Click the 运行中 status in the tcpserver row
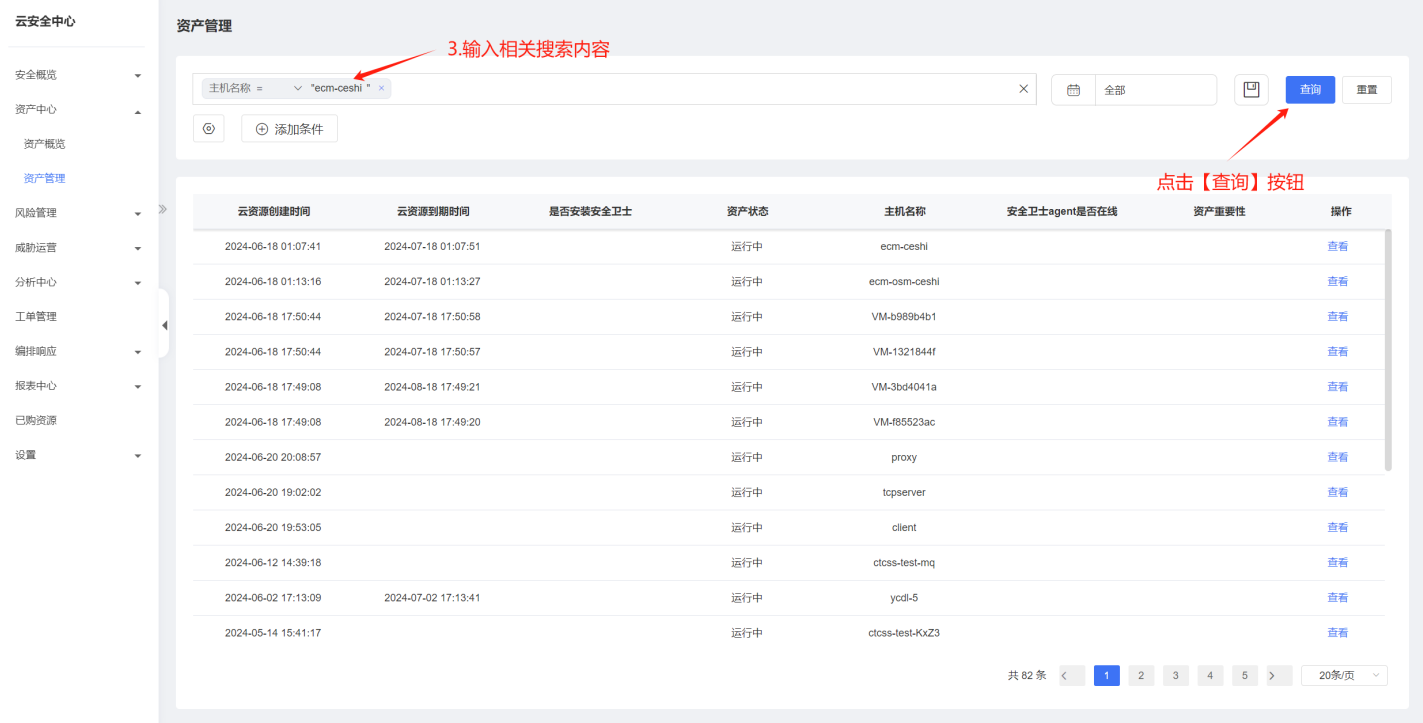The height and width of the screenshot is (723, 1423). click(747, 492)
